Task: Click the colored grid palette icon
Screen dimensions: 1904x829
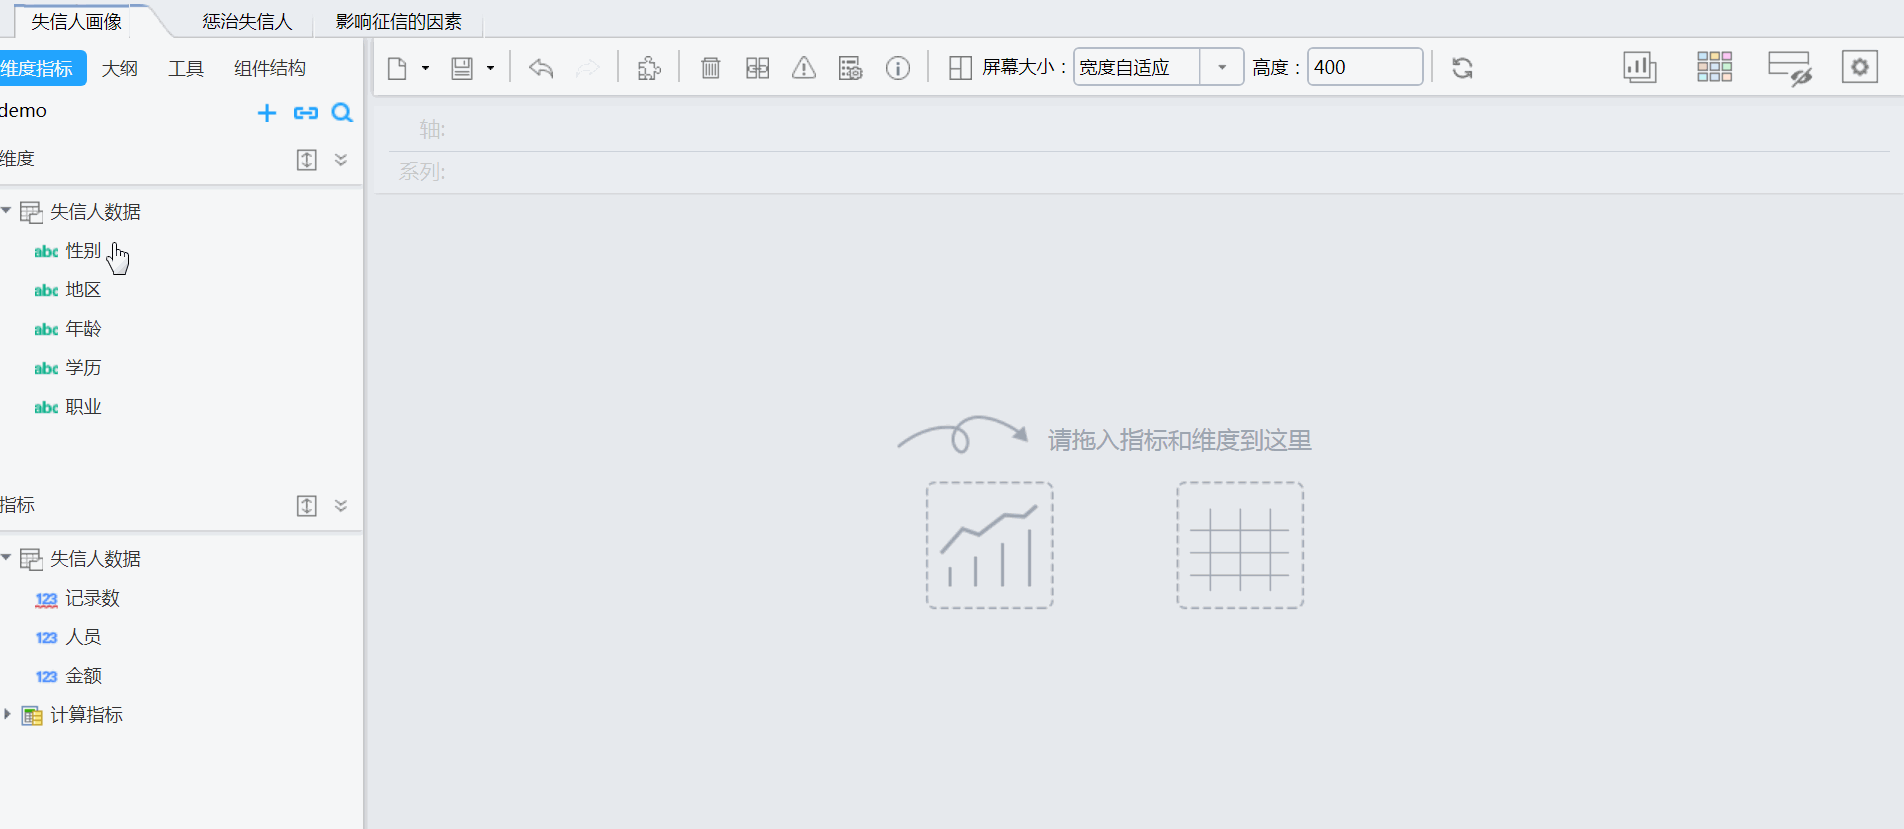Action: click(x=1714, y=68)
